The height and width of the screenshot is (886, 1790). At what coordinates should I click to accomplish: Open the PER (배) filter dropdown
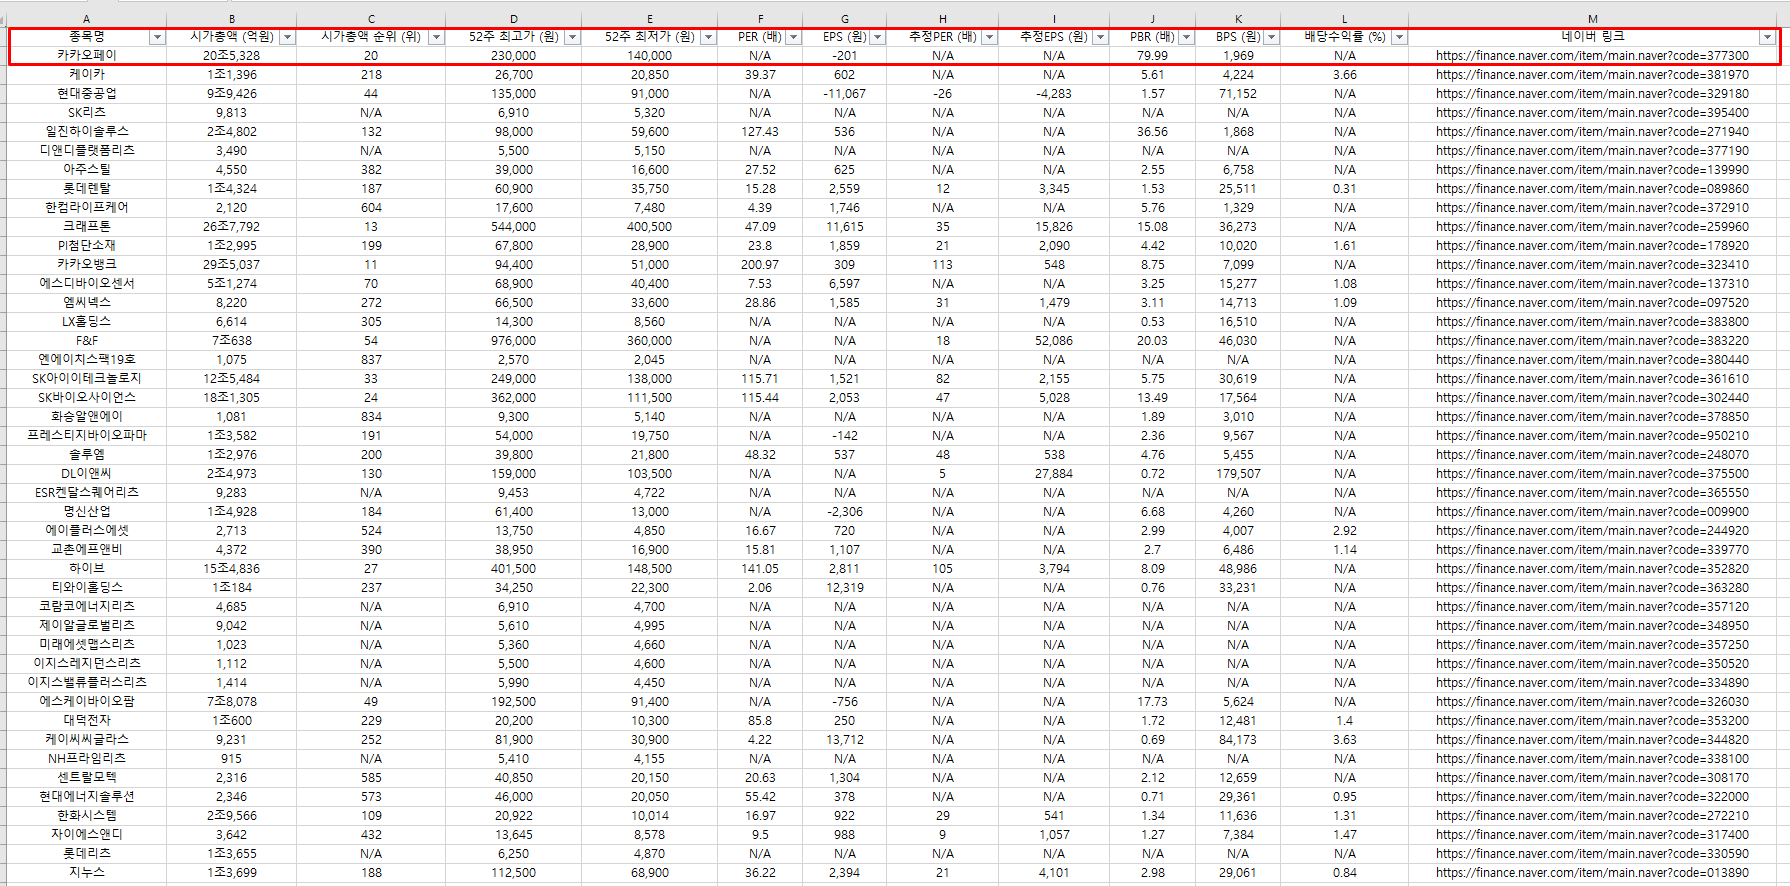coord(793,37)
